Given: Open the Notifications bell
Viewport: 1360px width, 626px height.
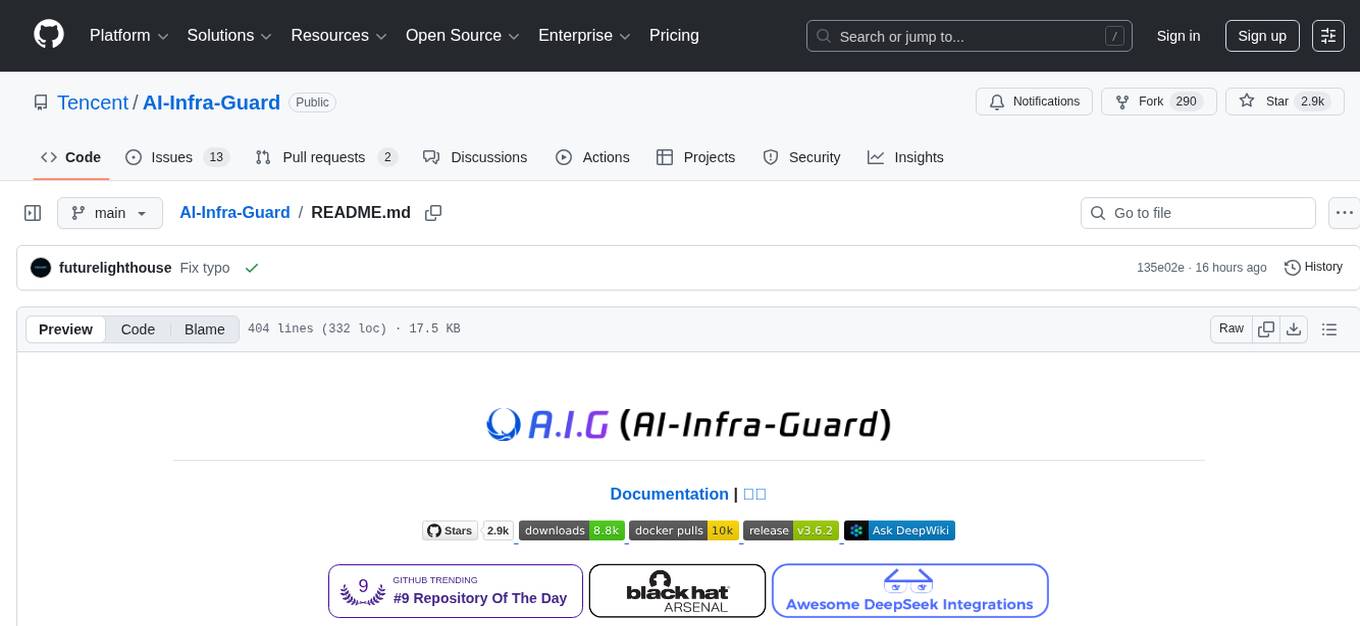Looking at the screenshot, I should [996, 101].
